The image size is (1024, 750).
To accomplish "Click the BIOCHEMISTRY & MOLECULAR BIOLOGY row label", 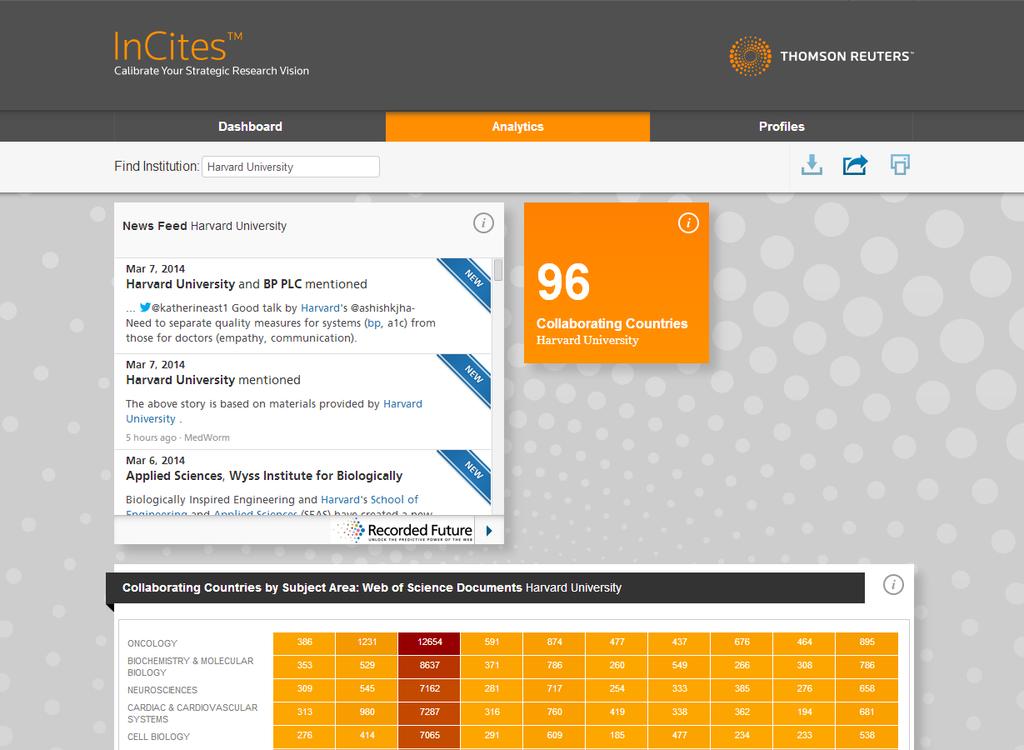I will pyautogui.click(x=190, y=666).
